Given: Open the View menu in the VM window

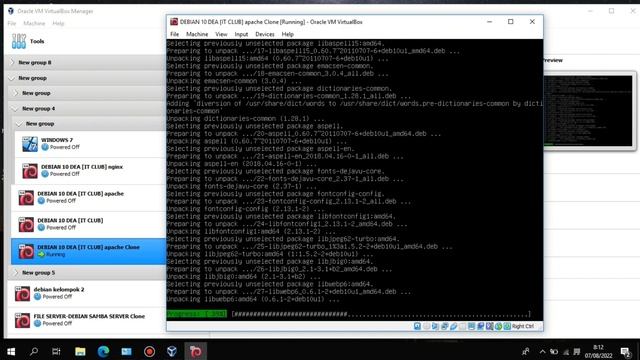Looking at the screenshot, I should pos(221,34).
